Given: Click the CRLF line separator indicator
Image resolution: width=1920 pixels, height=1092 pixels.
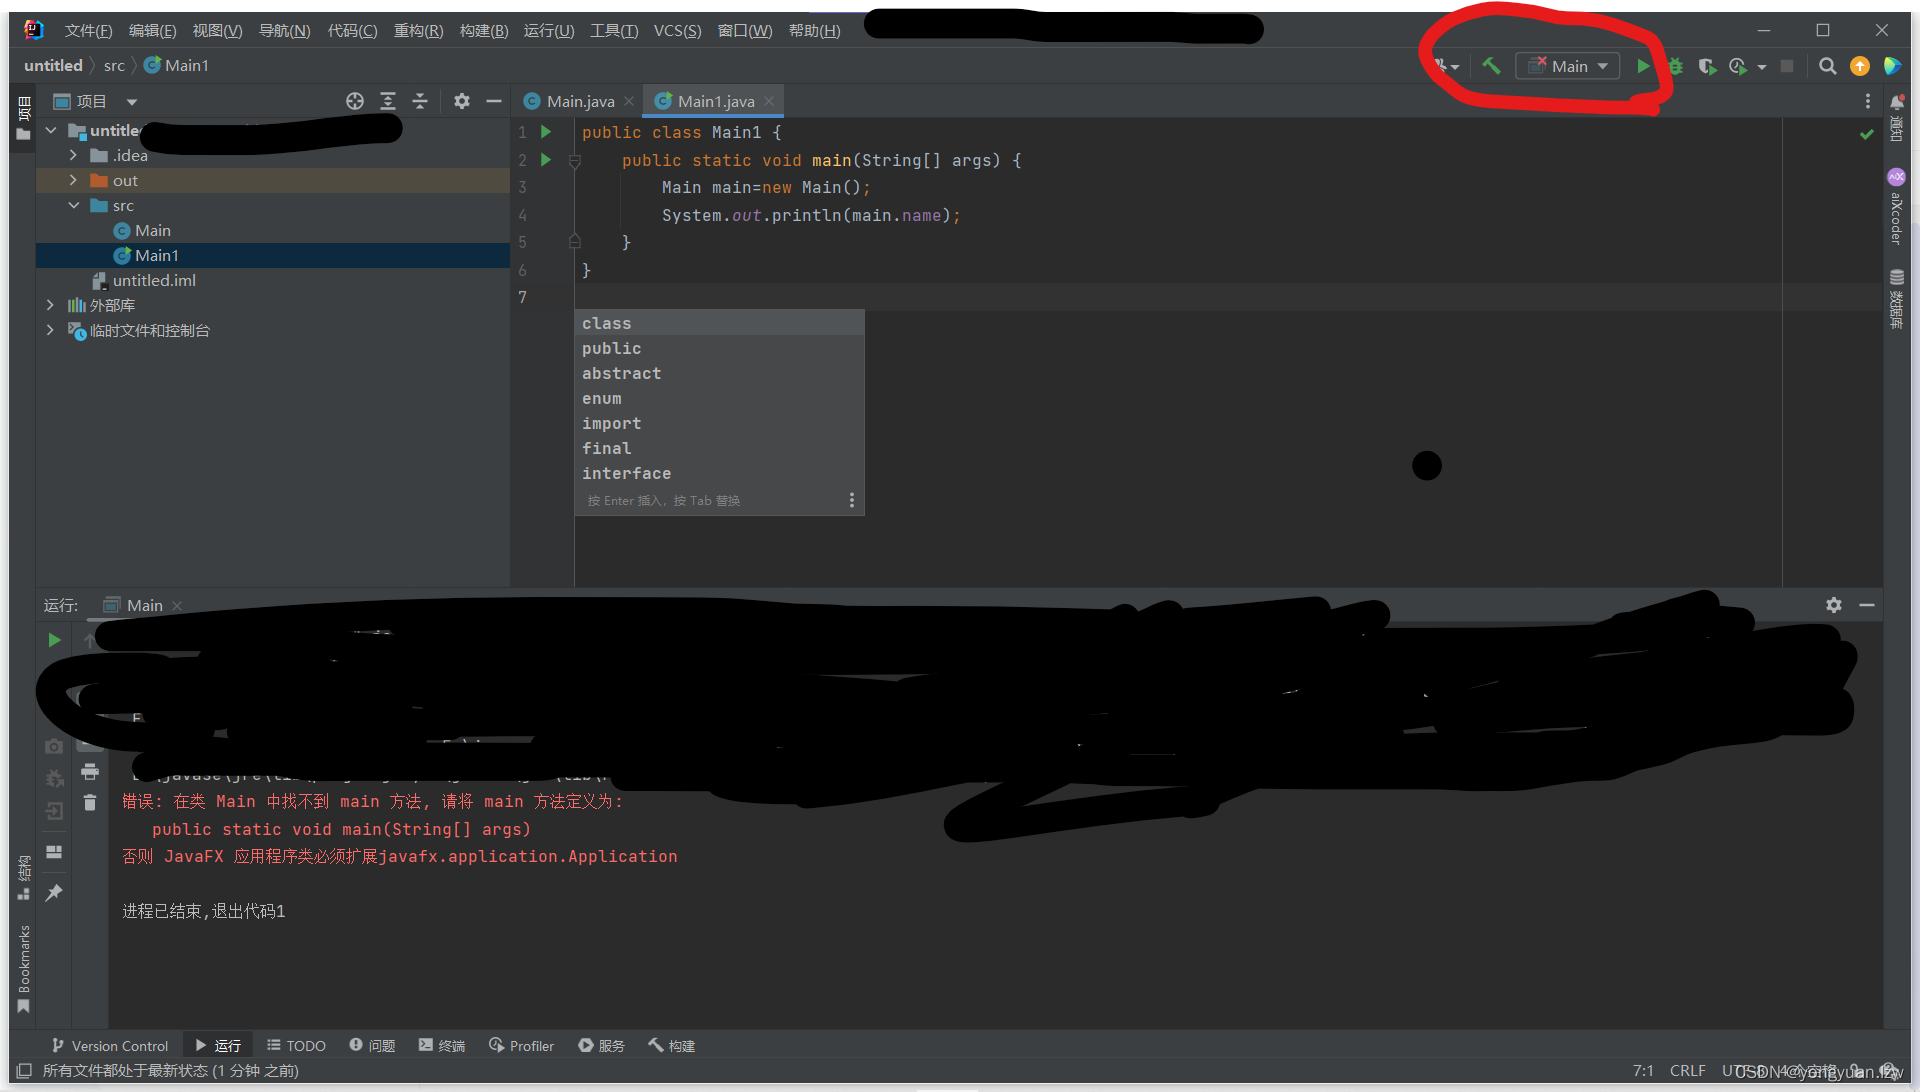Looking at the screenshot, I should coord(1687,1070).
